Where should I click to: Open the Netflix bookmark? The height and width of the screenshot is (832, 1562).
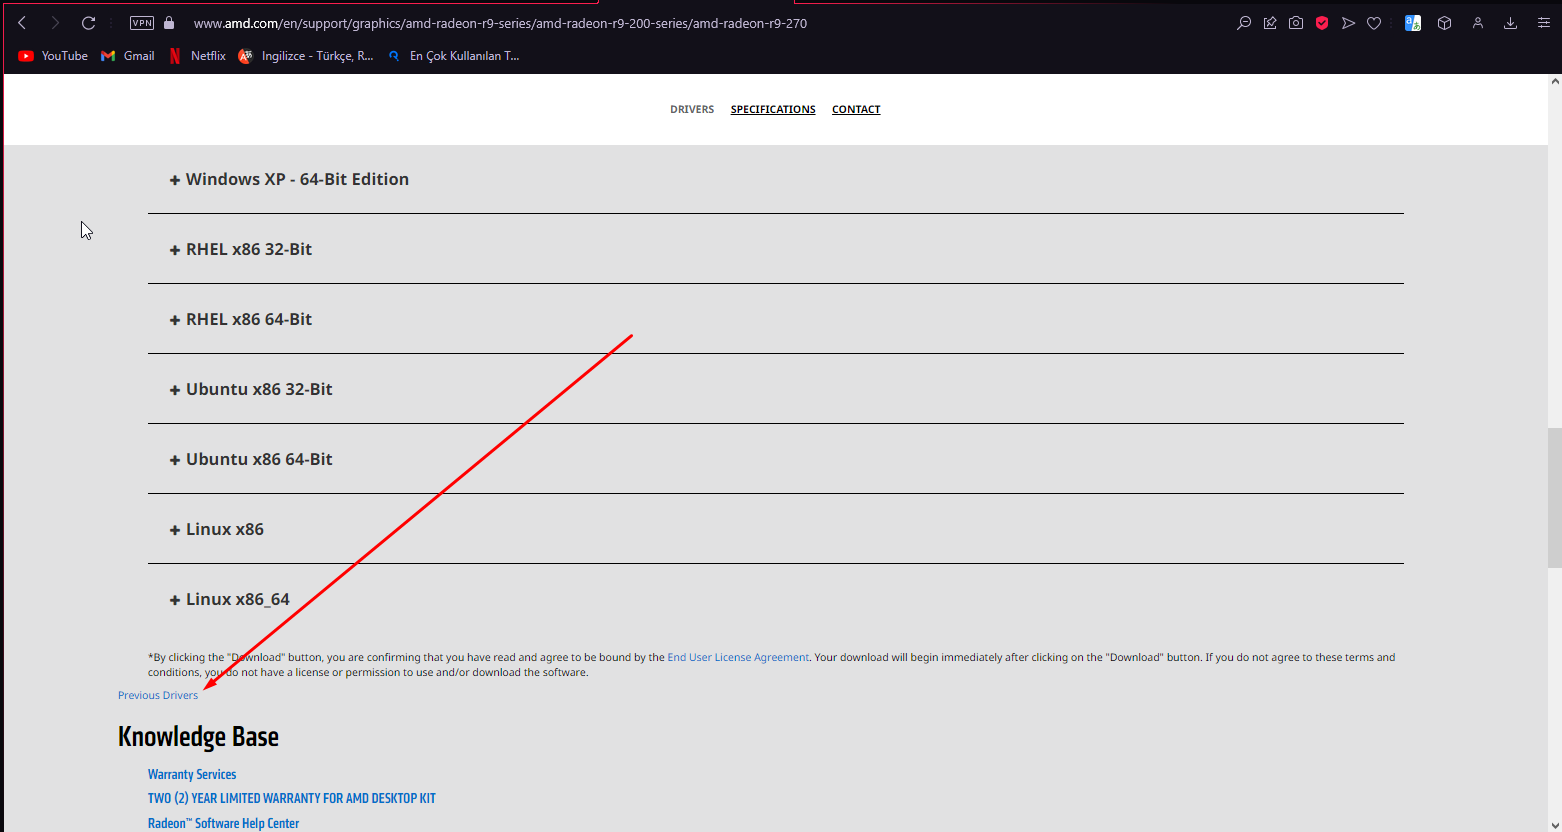(197, 56)
